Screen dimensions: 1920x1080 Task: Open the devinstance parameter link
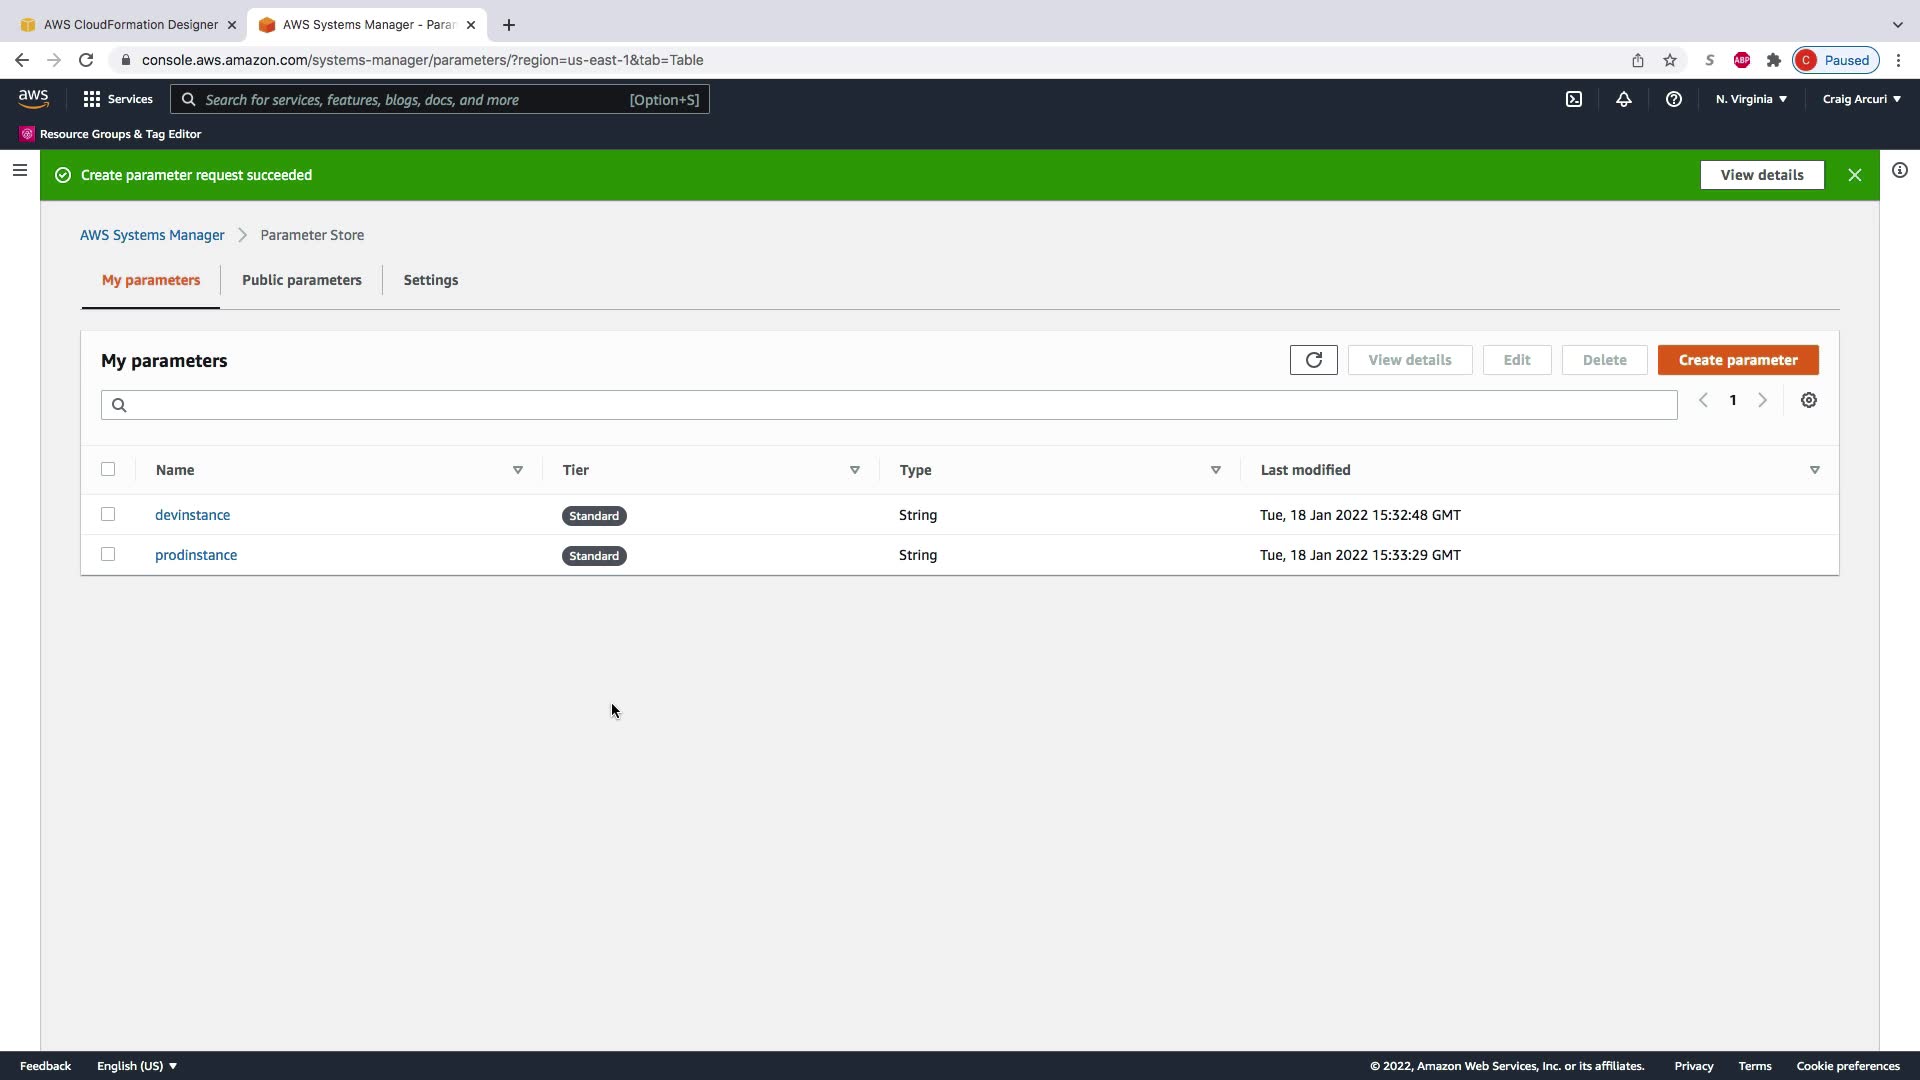192,515
